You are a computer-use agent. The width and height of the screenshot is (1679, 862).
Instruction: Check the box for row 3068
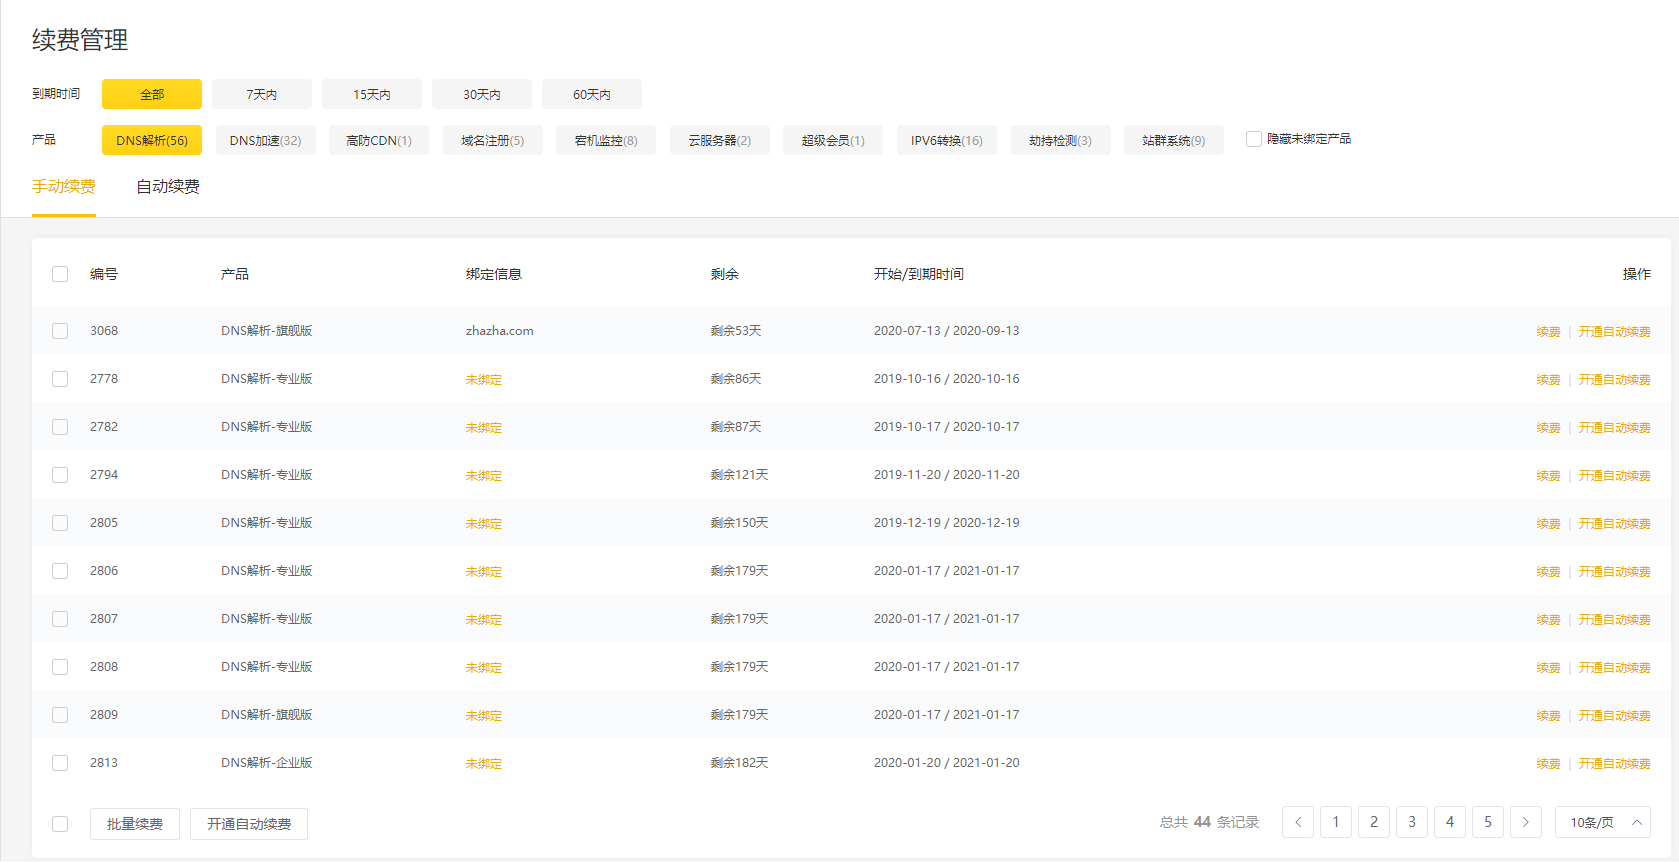point(60,331)
